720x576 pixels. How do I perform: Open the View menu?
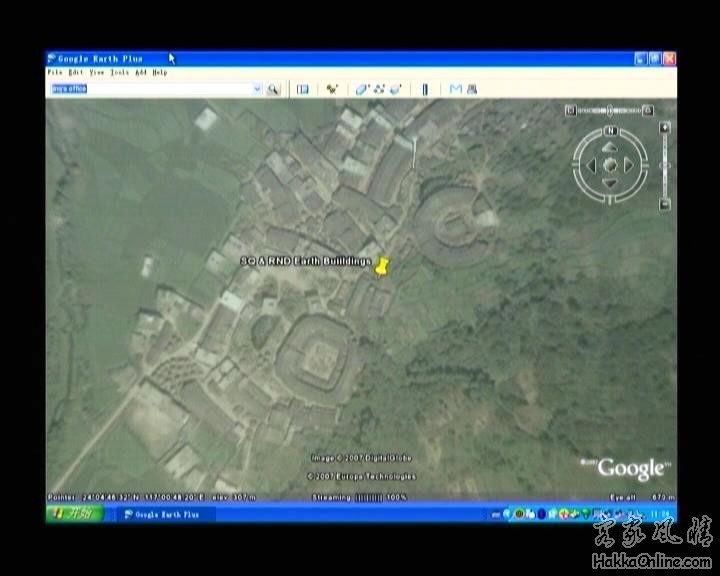pos(96,73)
